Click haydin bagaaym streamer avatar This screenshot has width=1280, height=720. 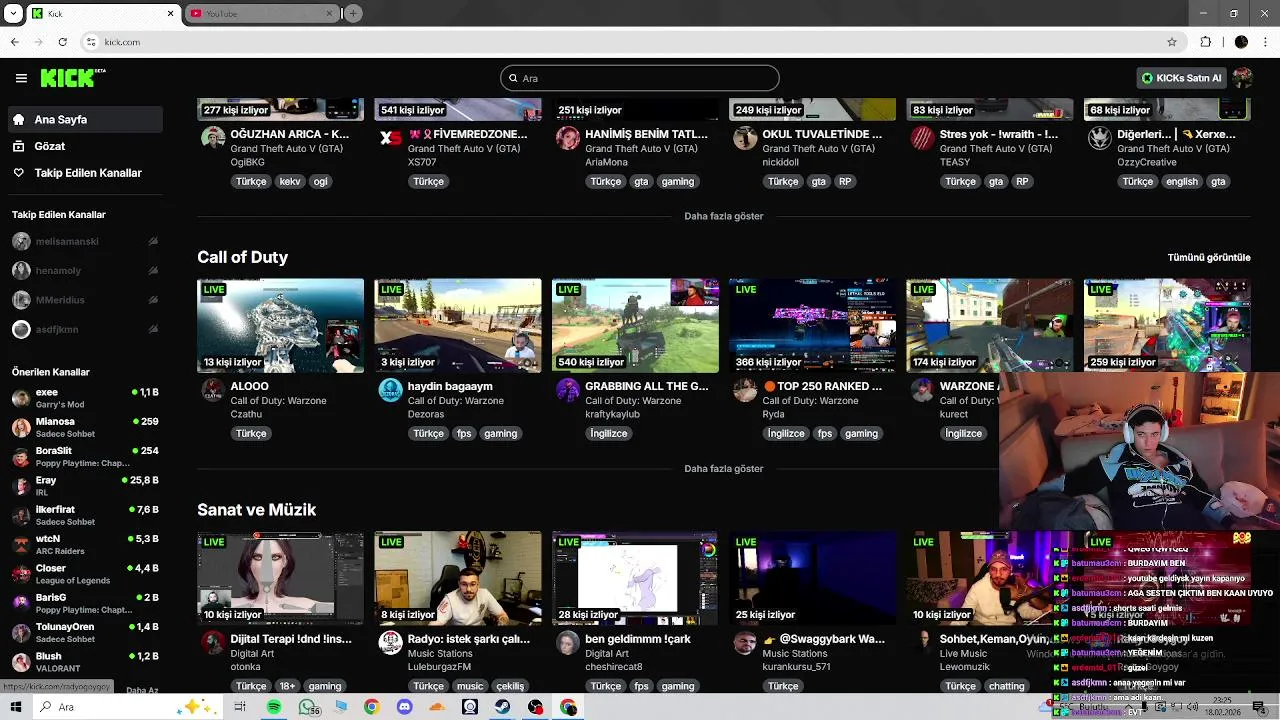pos(390,390)
